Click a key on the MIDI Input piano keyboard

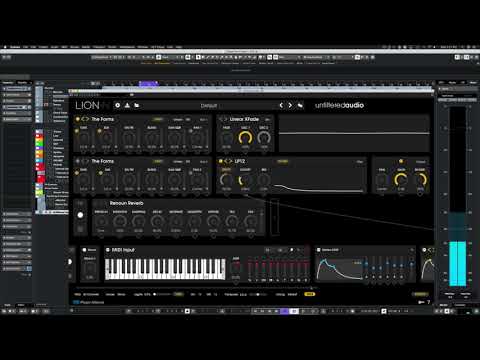click(165, 269)
